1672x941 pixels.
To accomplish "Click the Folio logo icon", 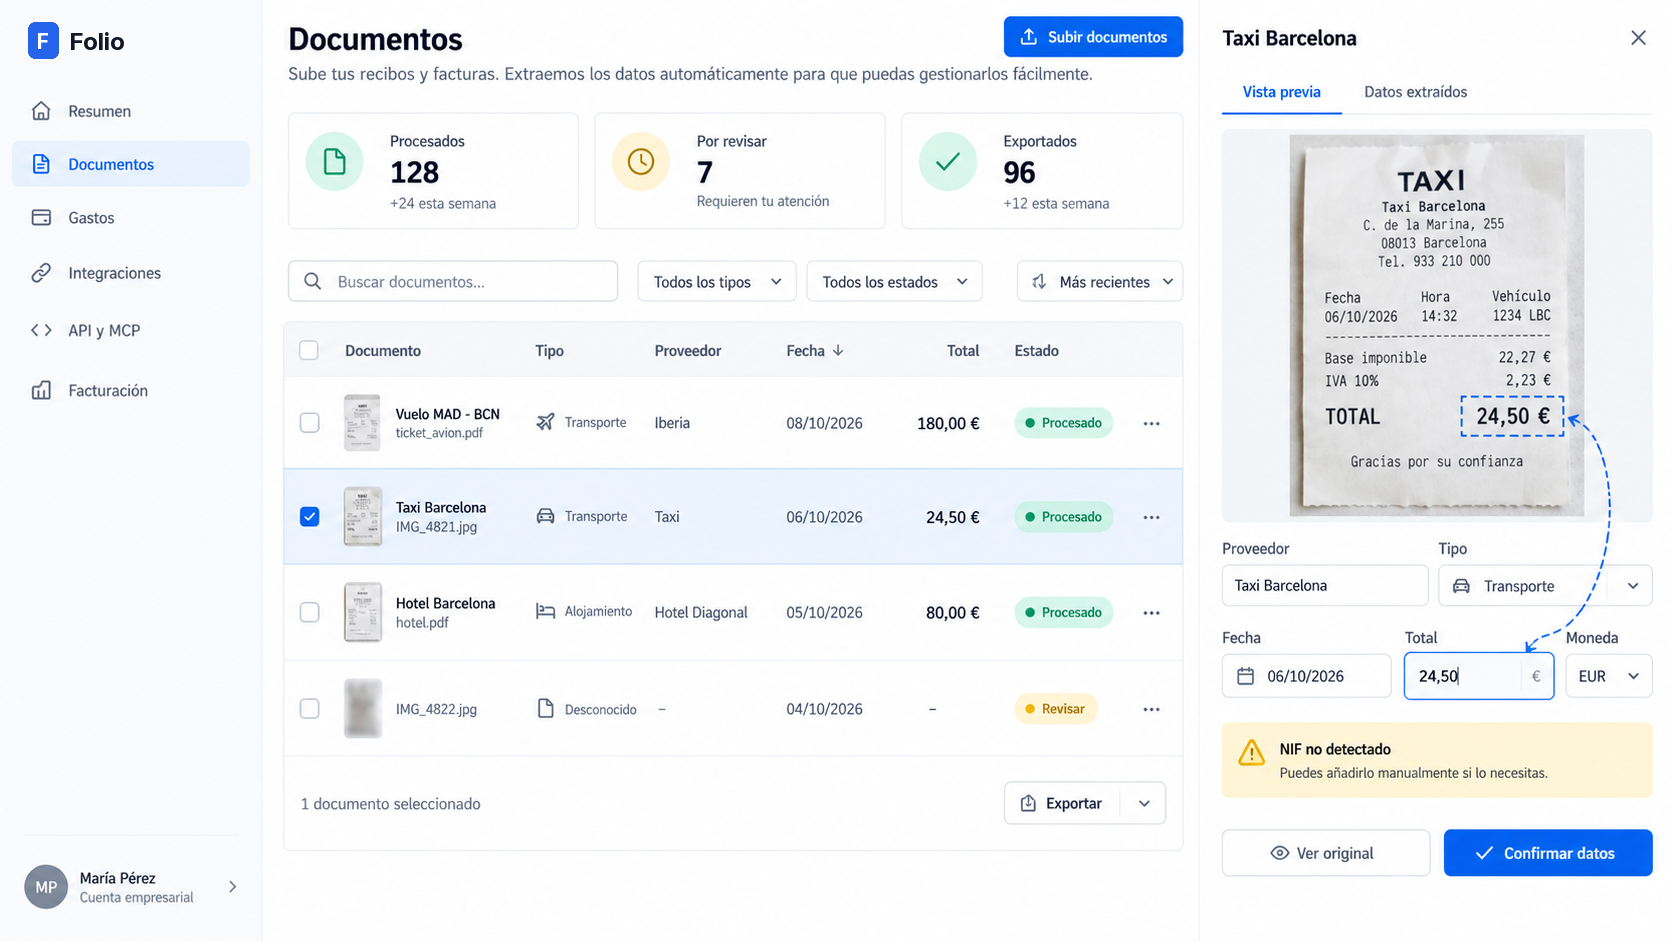I will pyautogui.click(x=43, y=41).
